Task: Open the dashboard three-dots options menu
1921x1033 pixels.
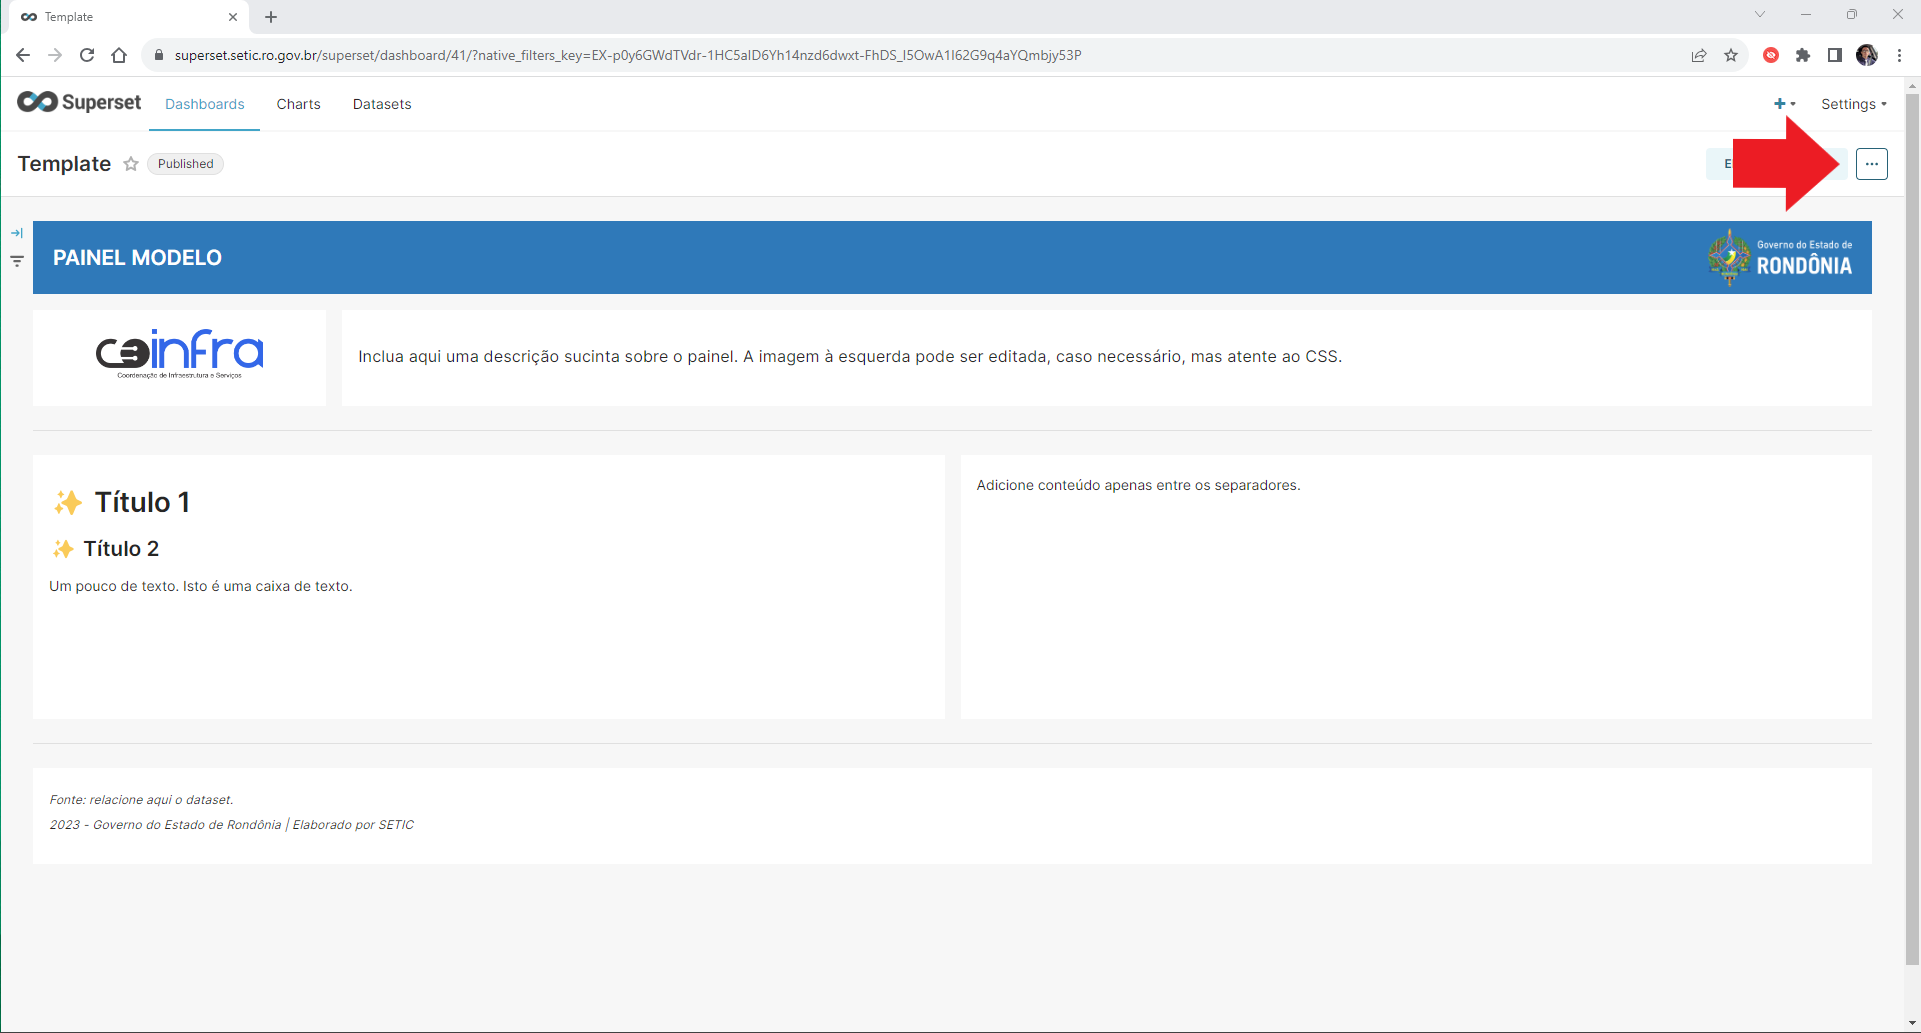Action: click(x=1871, y=164)
